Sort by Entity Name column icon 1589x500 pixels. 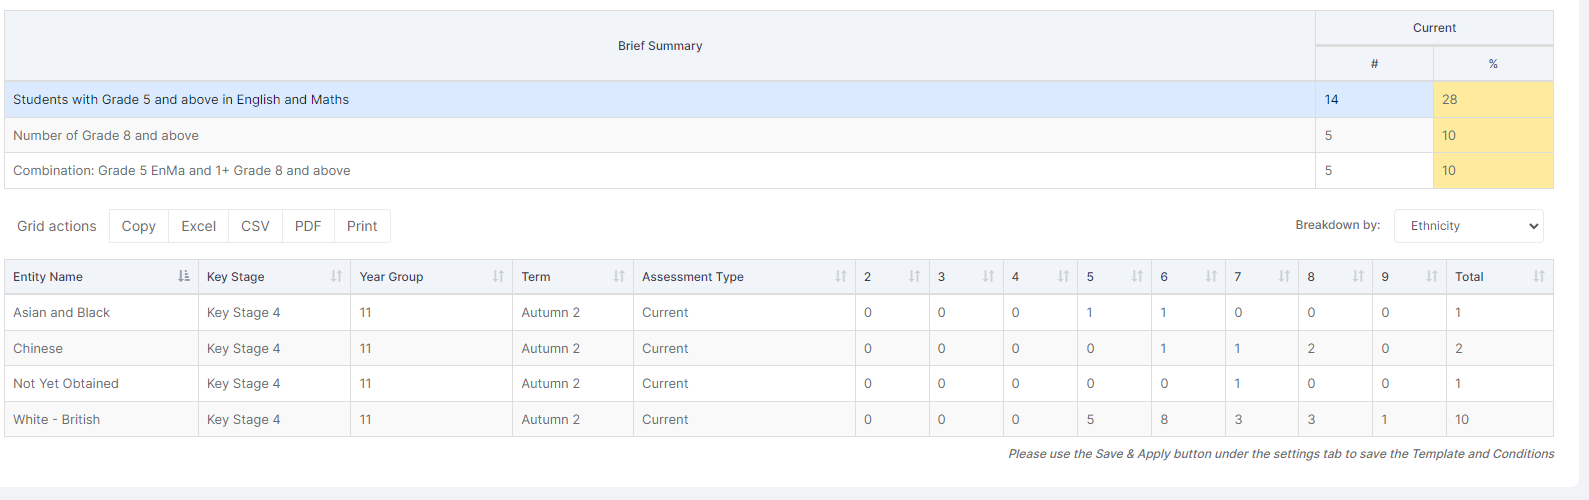point(184,276)
